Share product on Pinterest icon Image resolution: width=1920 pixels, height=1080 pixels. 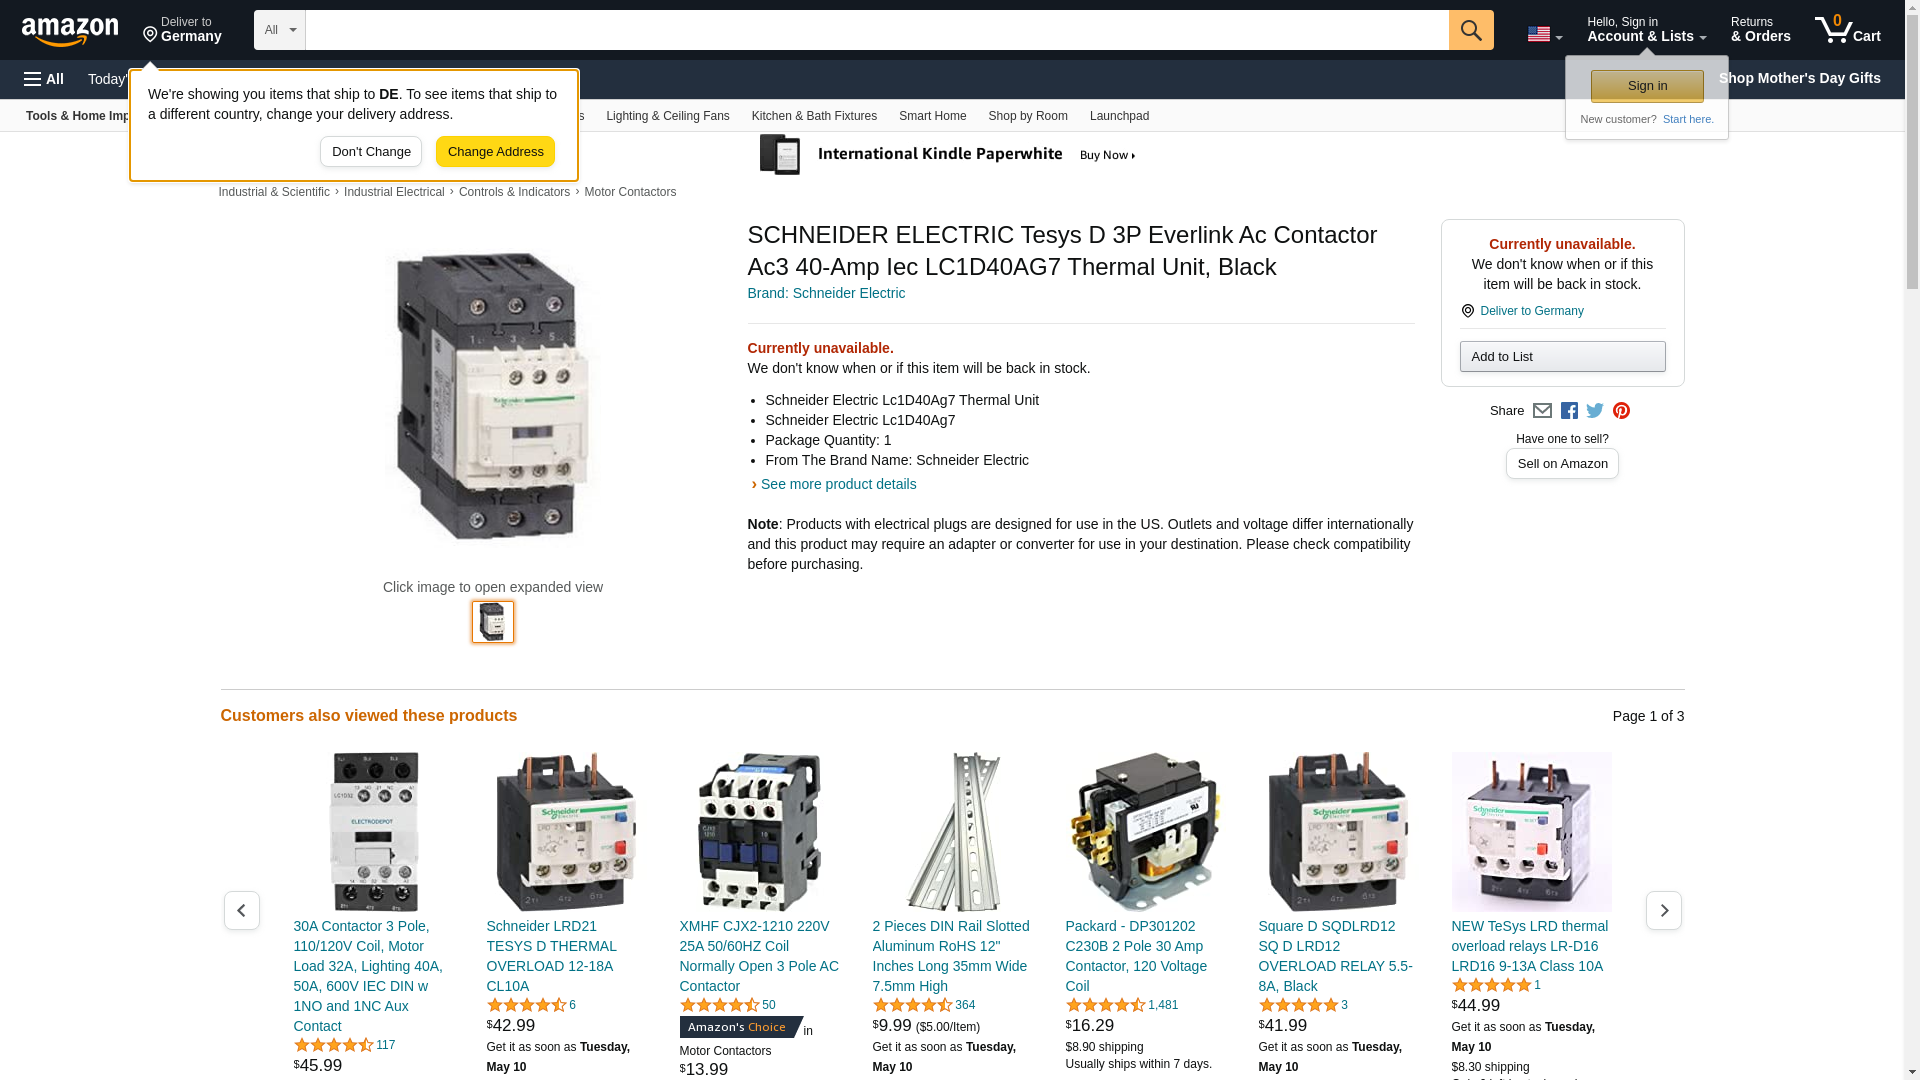[x=1621, y=411]
